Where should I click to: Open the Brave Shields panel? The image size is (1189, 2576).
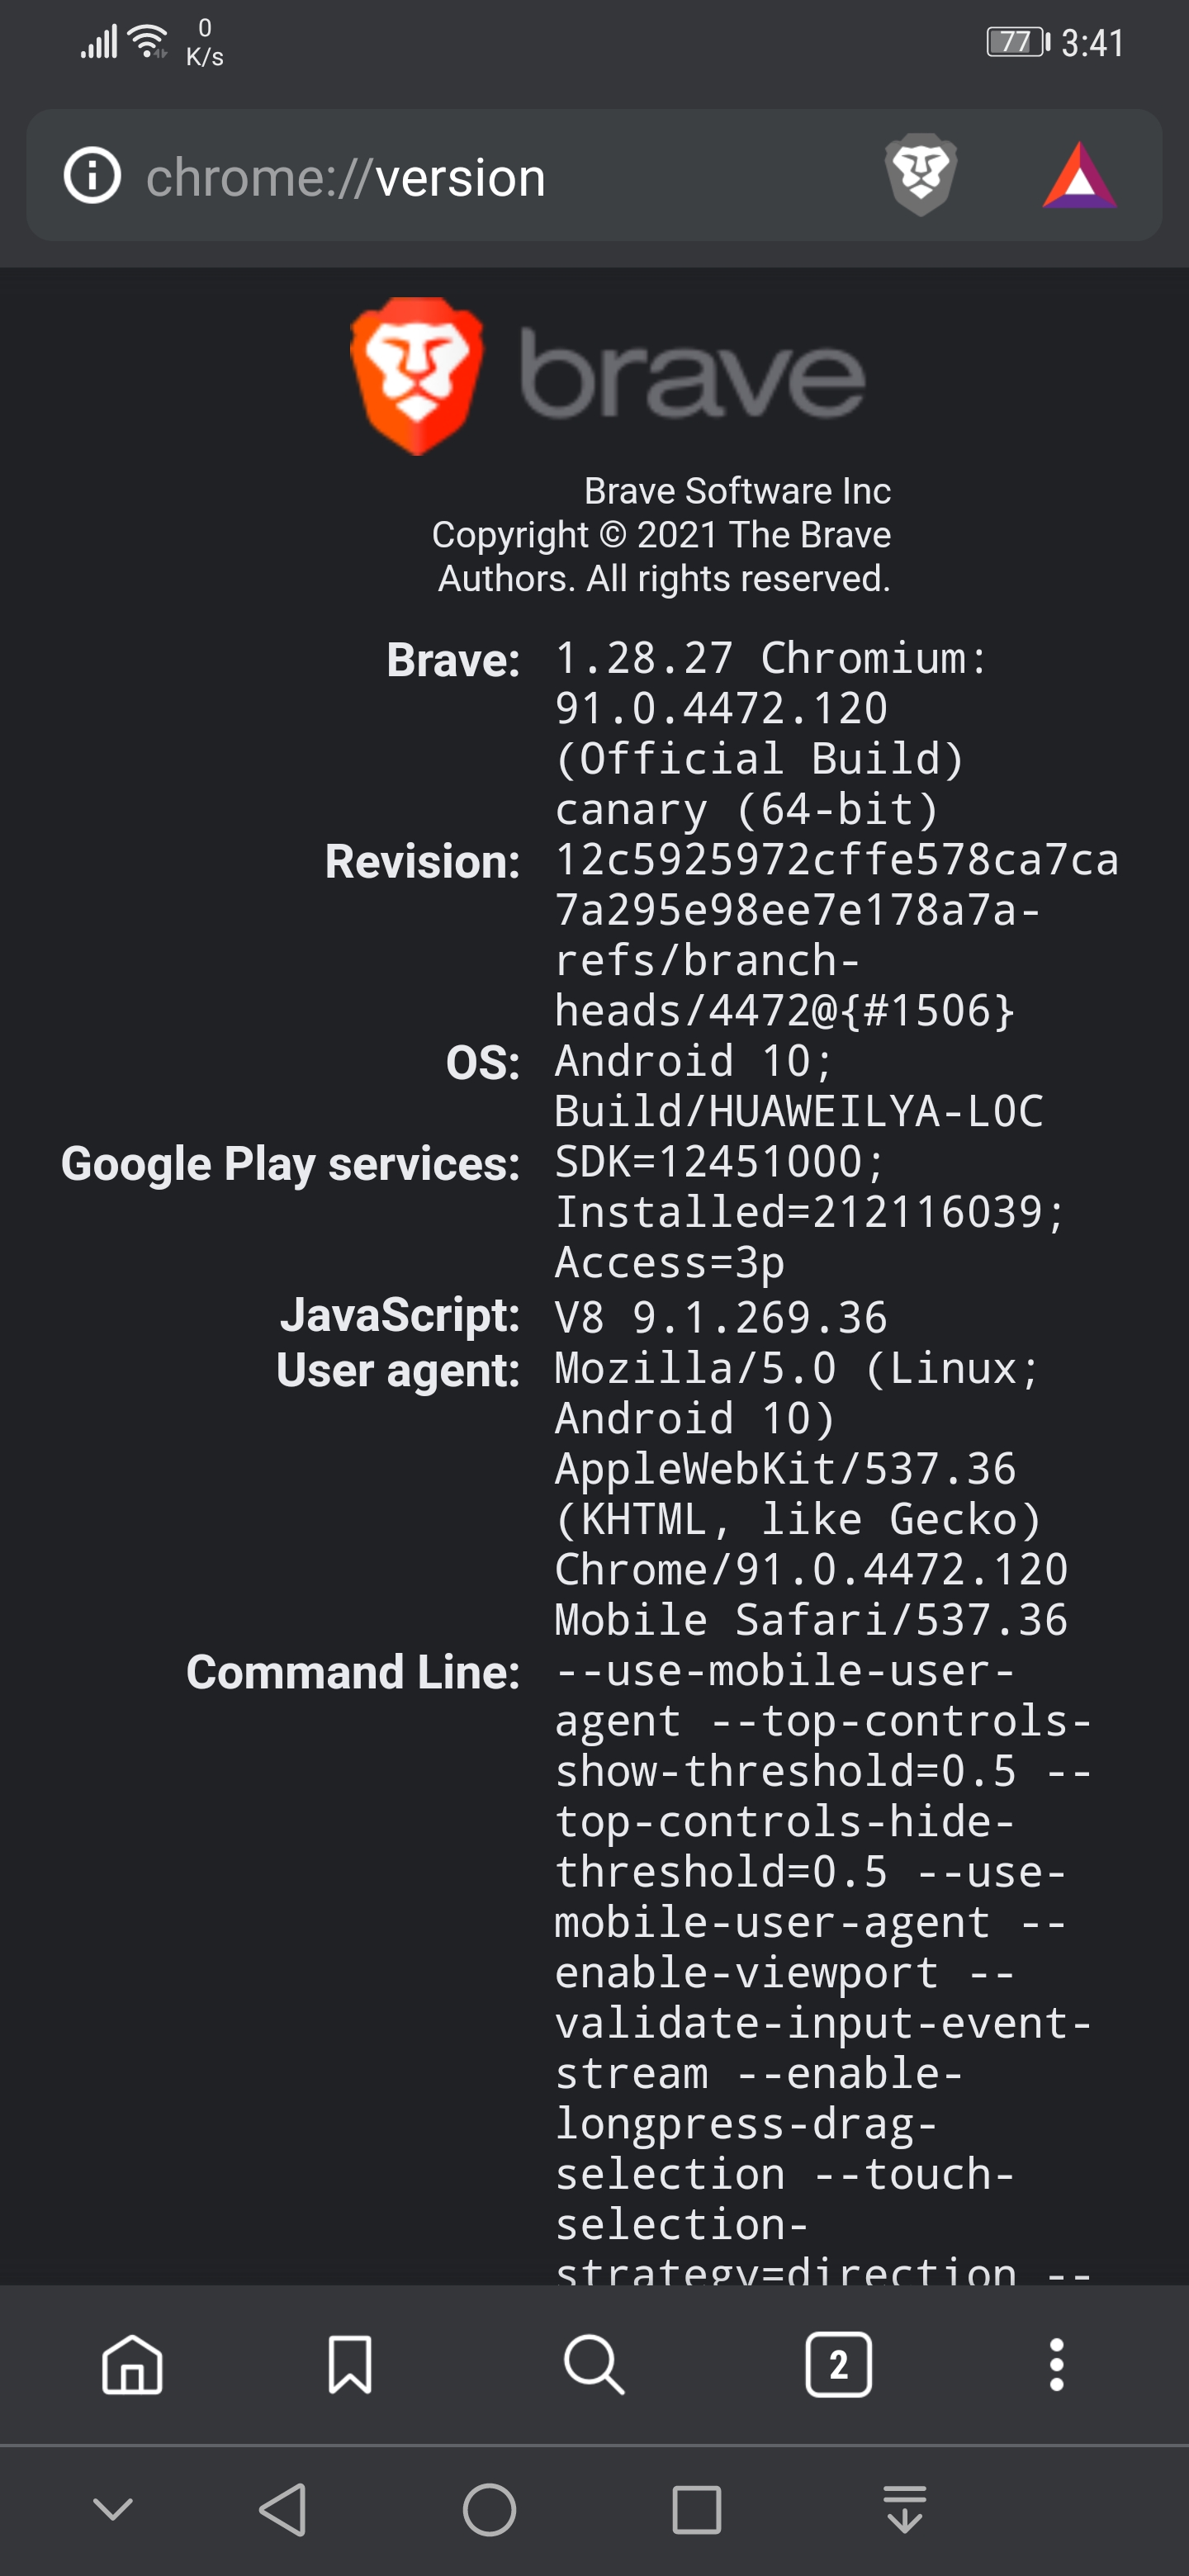tap(921, 177)
